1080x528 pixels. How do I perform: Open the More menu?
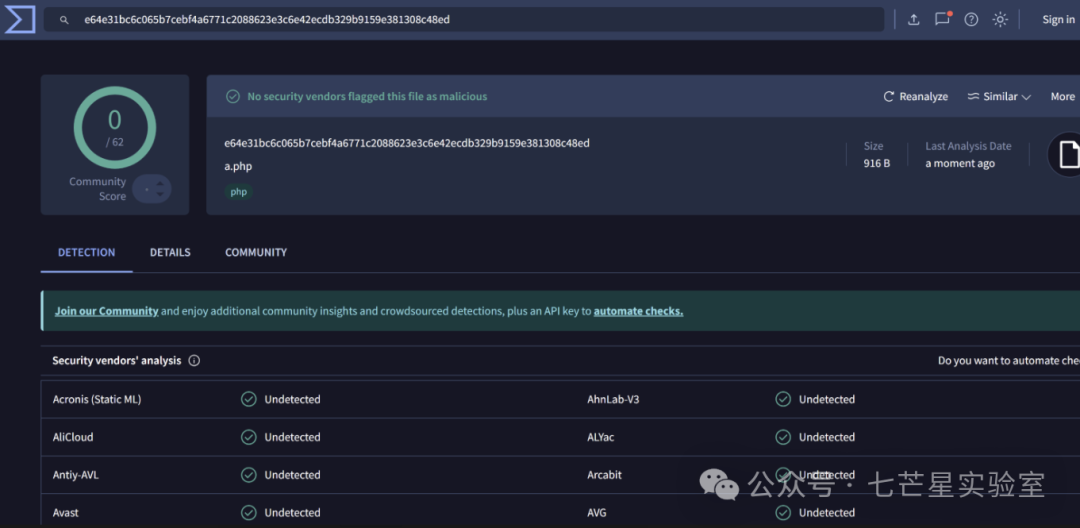tap(1062, 97)
